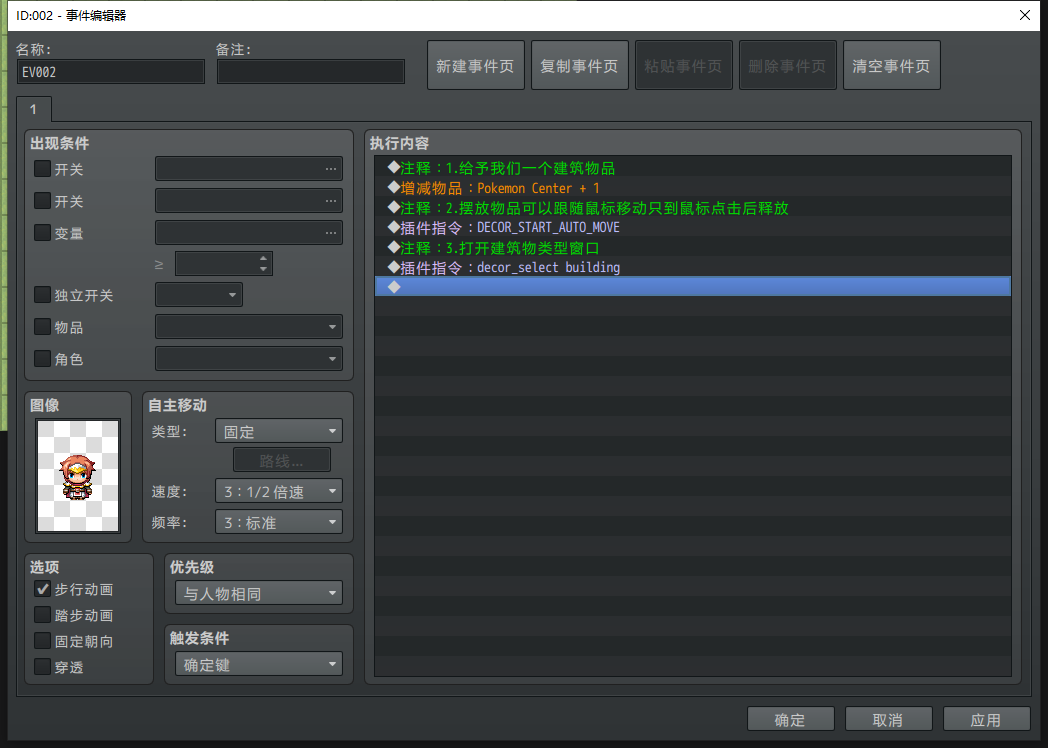Viewport: 1048px width, 748px height.
Task: Select the comment line 2.摆放物品可以跟随鼠标移动
Action: pyautogui.click(x=692, y=208)
